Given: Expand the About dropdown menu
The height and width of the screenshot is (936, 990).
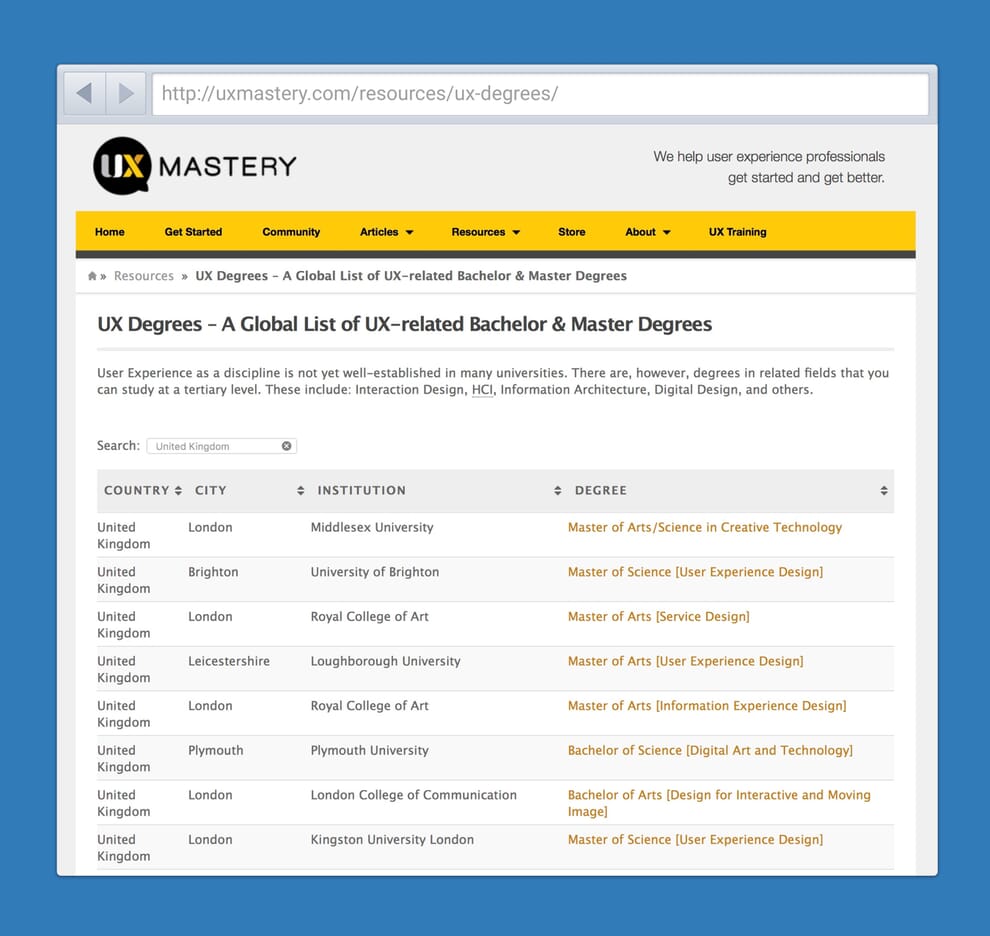Looking at the screenshot, I should (648, 232).
